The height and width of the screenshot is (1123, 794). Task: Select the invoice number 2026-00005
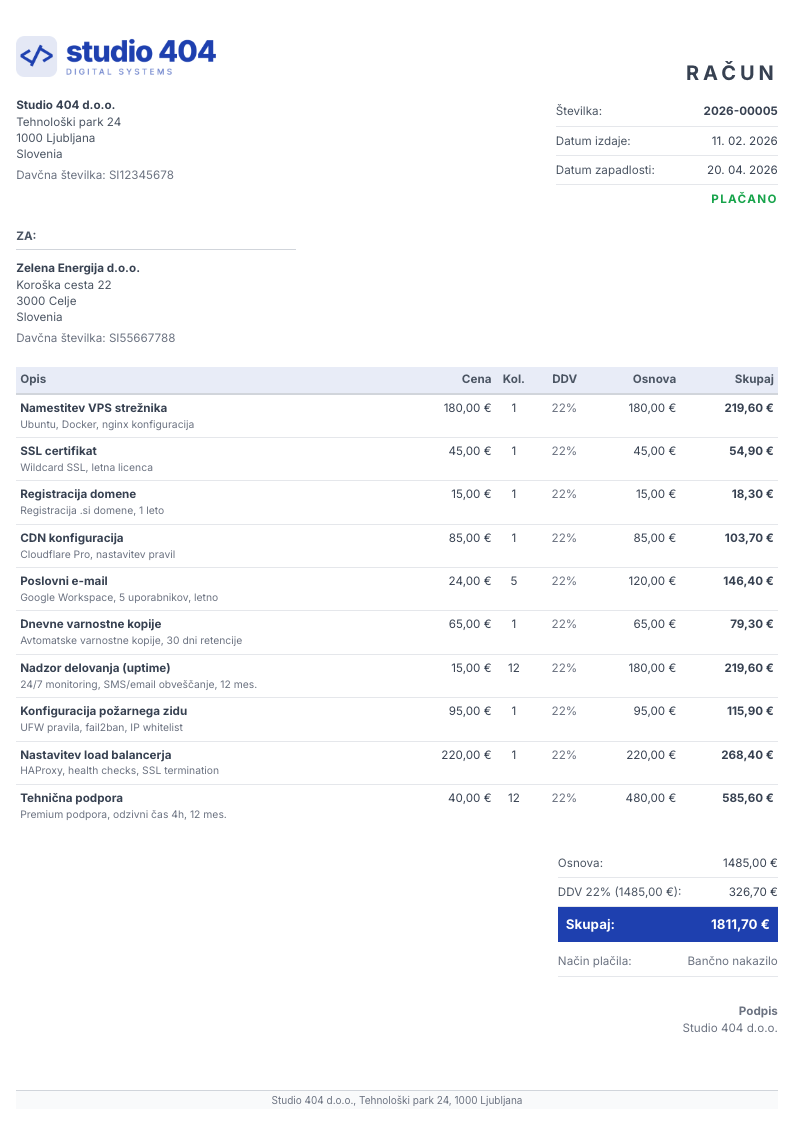(x=740, y=111)
